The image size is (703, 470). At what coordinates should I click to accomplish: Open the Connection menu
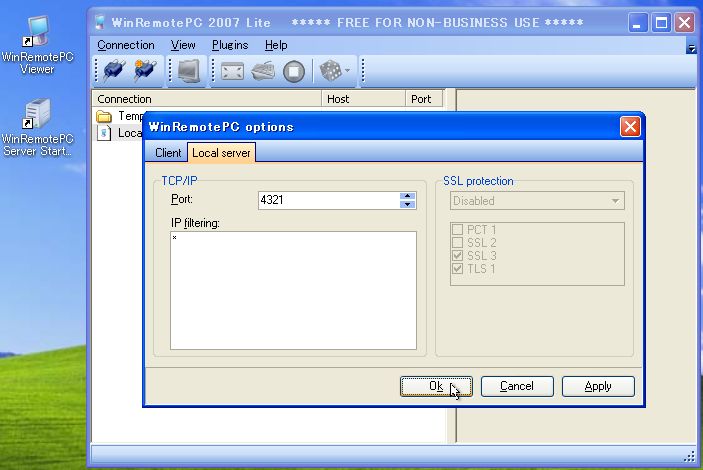pyautogui.click(x=126, y=45)
